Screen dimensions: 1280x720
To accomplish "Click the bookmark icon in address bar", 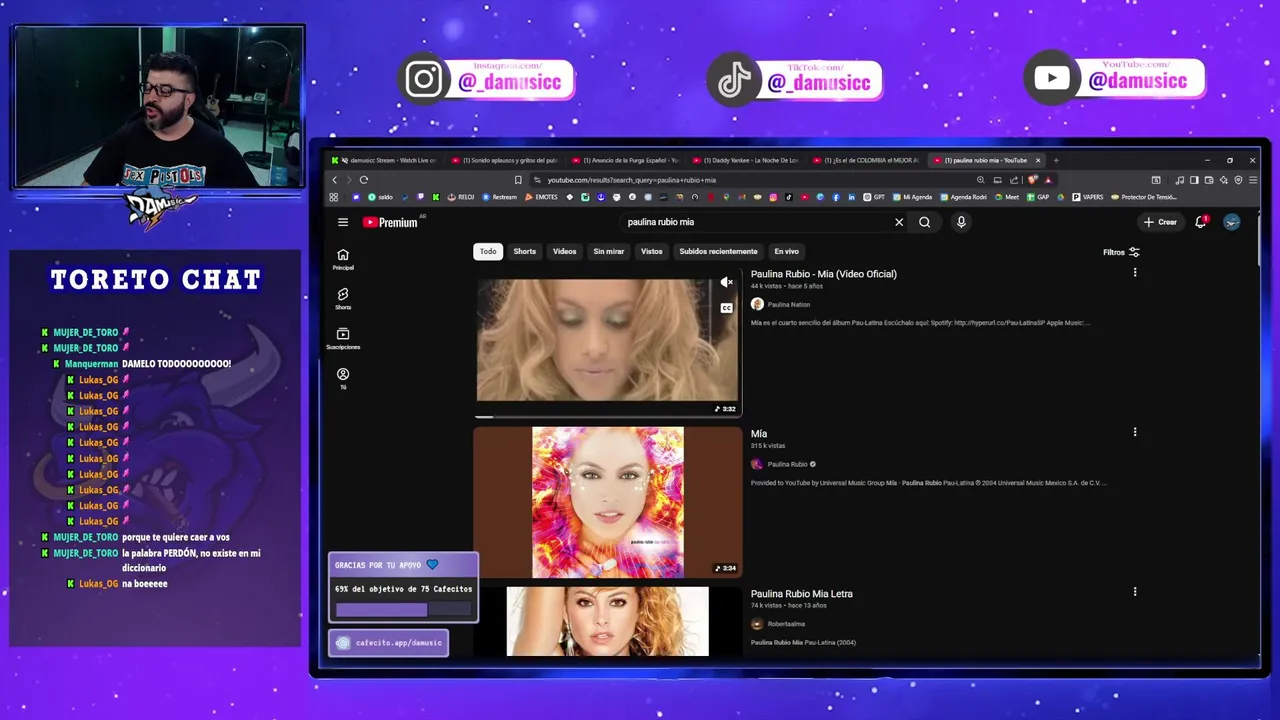I will coord(518,180).
